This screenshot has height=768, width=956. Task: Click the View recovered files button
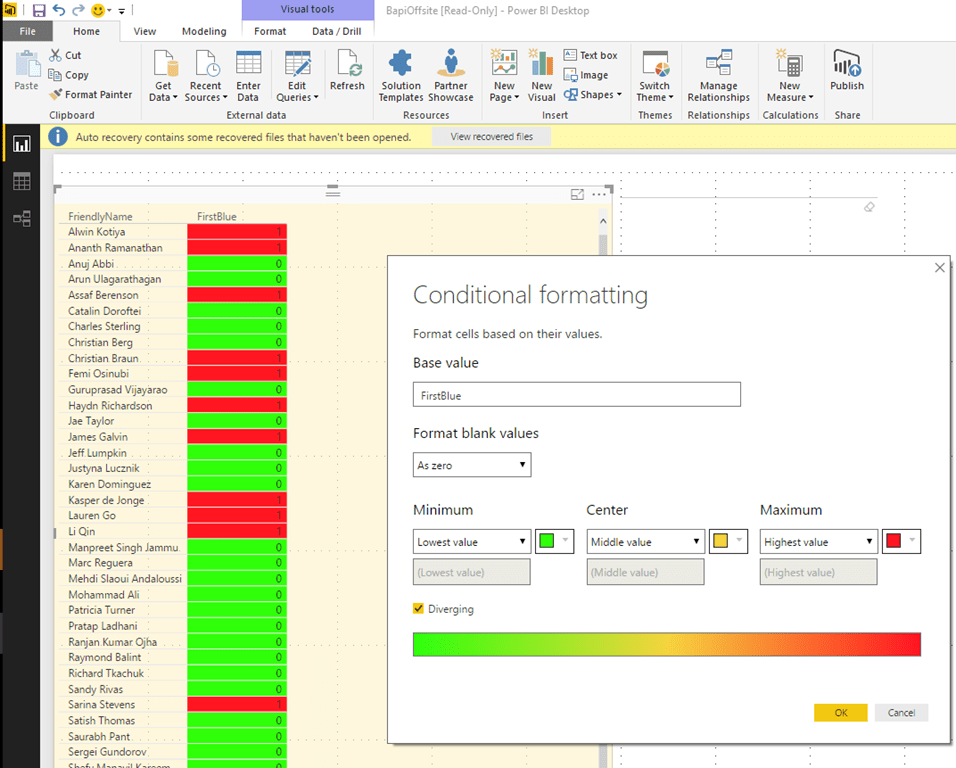(491, 137)
